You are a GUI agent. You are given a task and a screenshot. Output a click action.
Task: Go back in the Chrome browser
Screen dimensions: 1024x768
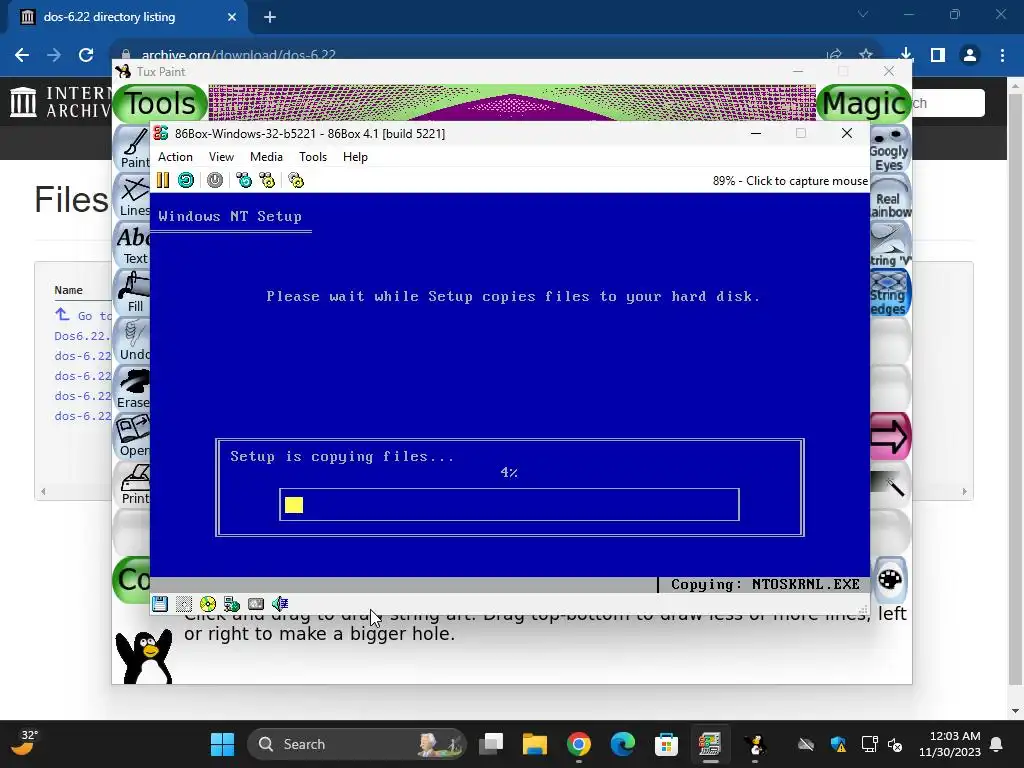click(22, 55)
